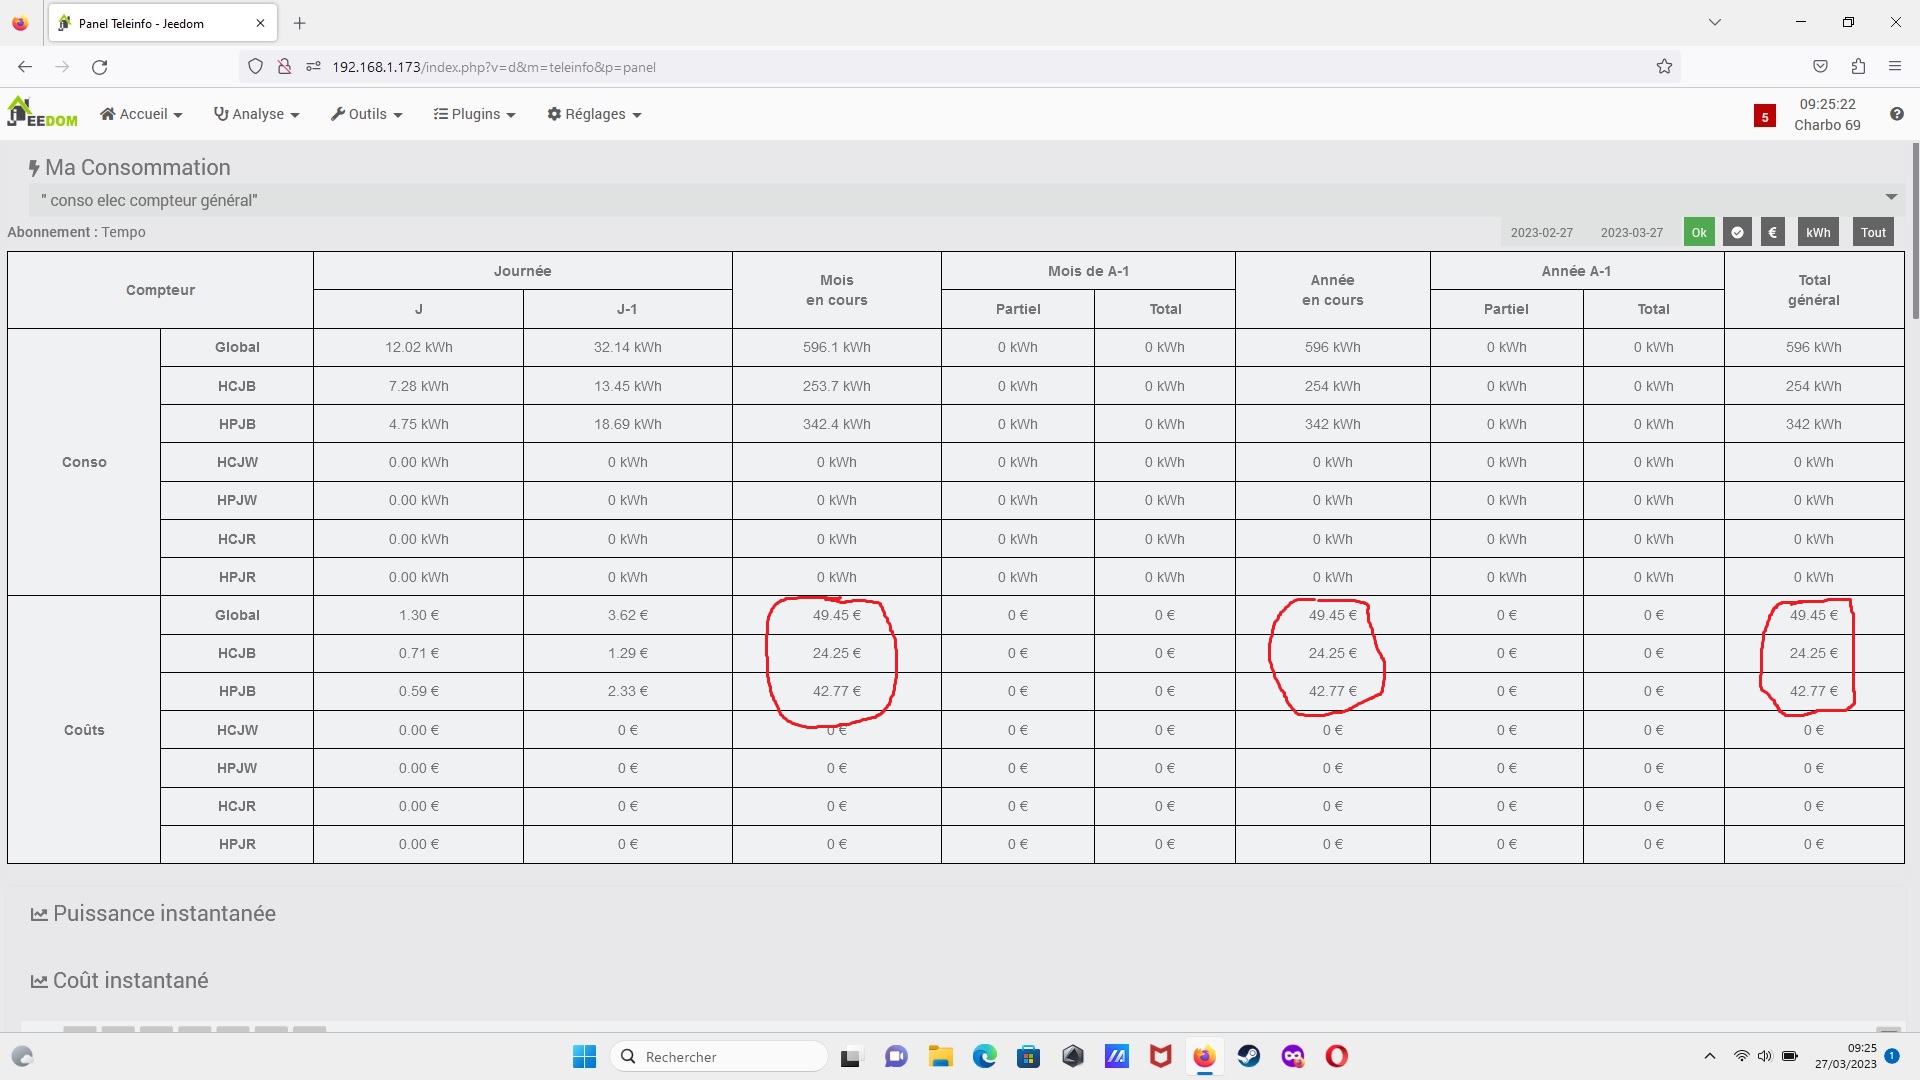Click the start date field 2023-02-27
Image resolution: width=1932 pixels, height=1080 pixels.
(1541, 232)
